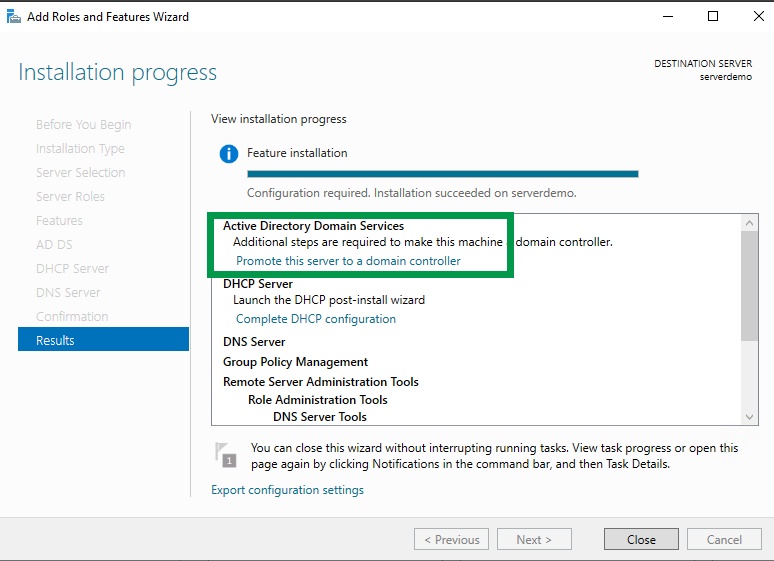Screen dimensions: 774x561
Task: Select Remote Server Administration Tools entry
Action: coord(320,382)
